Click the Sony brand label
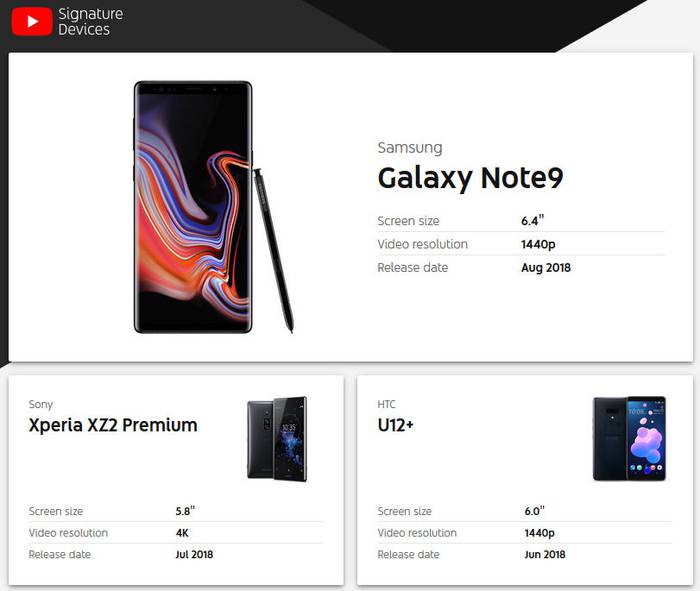700x591 pixels. coord(41,404)
